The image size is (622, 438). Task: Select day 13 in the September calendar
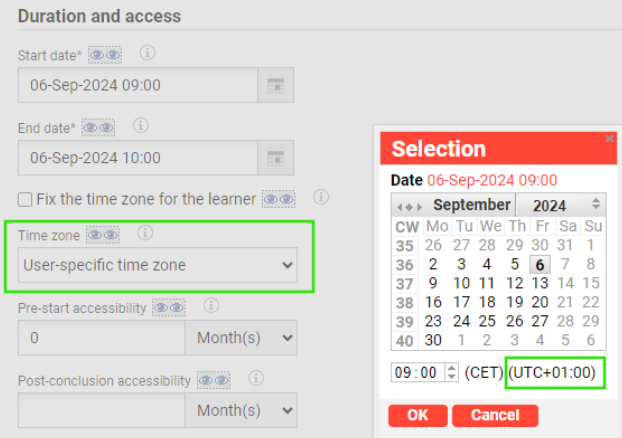(x=540, y=283)
